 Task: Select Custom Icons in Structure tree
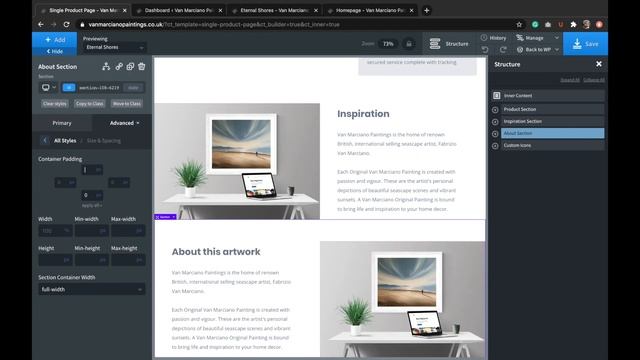click(553, 145)
